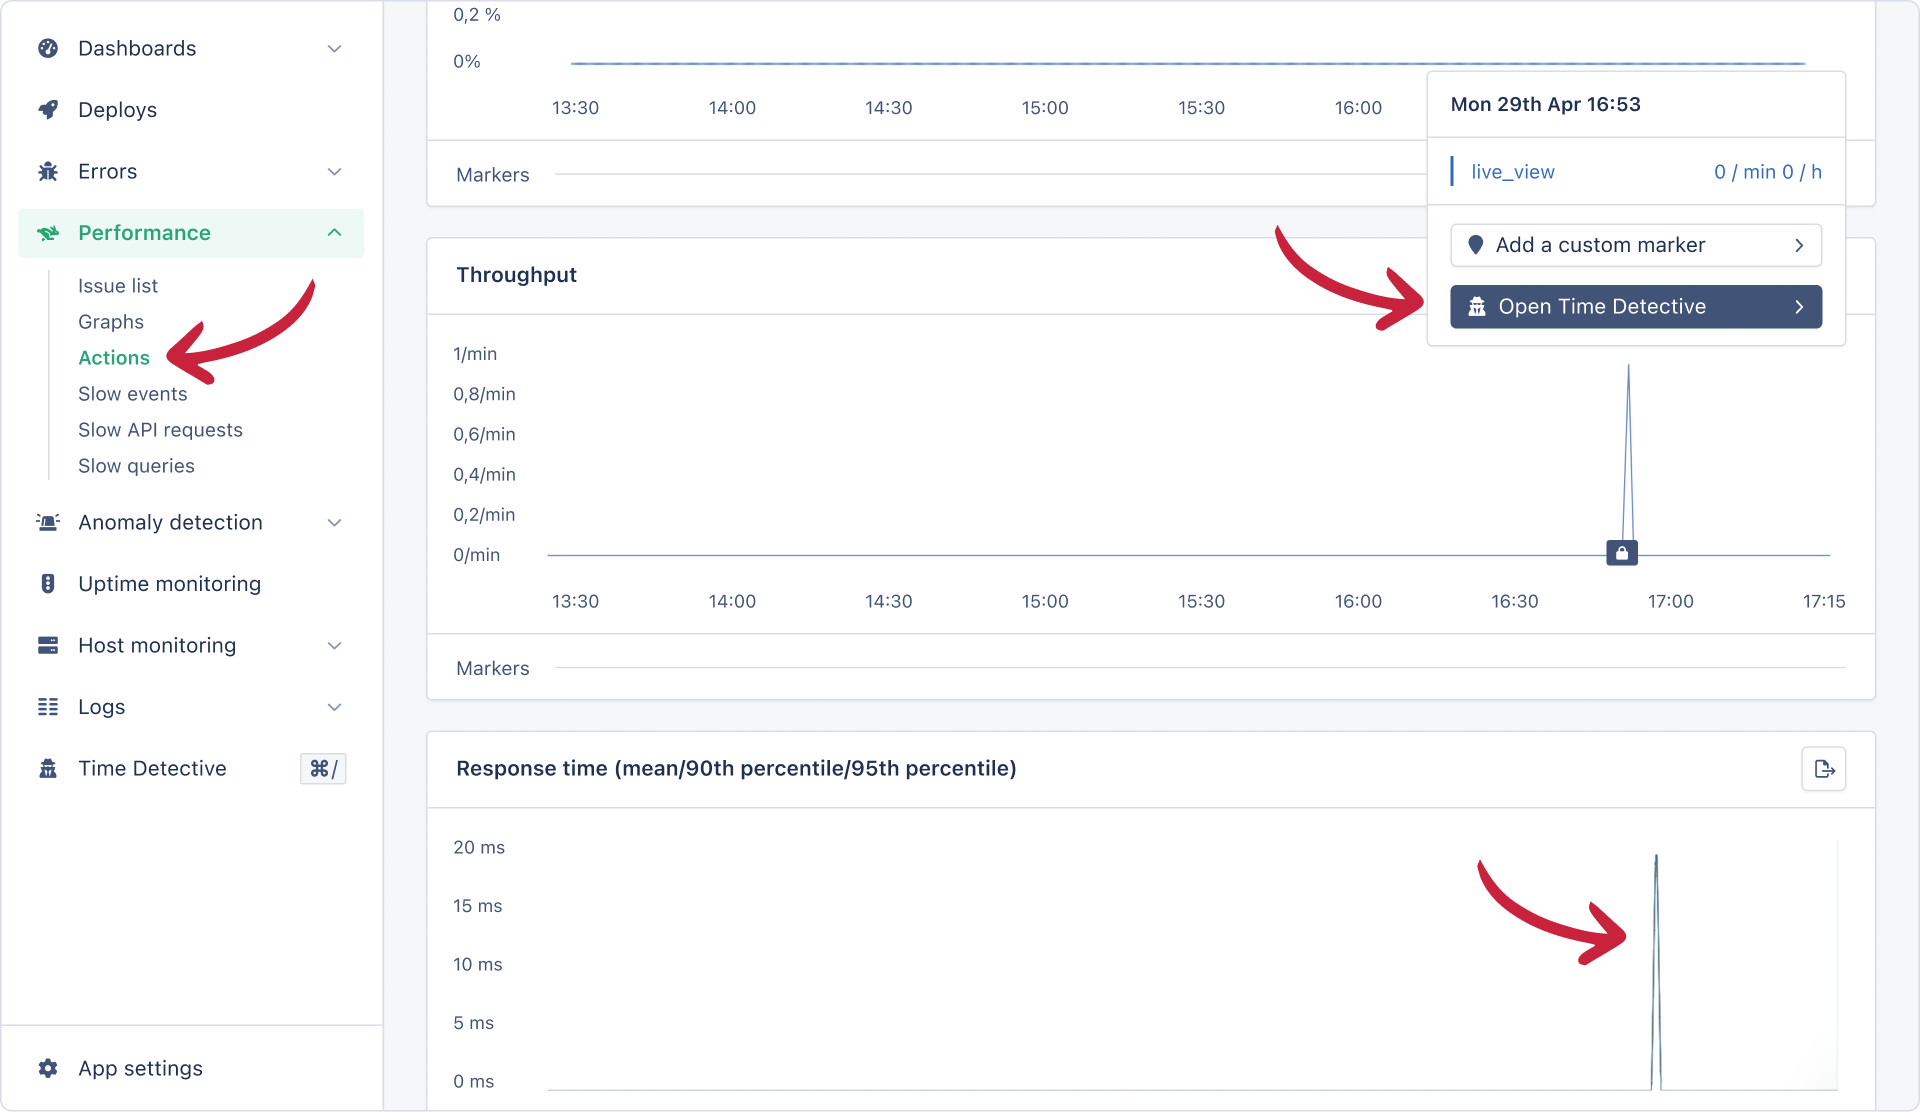Click the App settings gear icon
The image size is (1920, 1112).
(48, 1068)
